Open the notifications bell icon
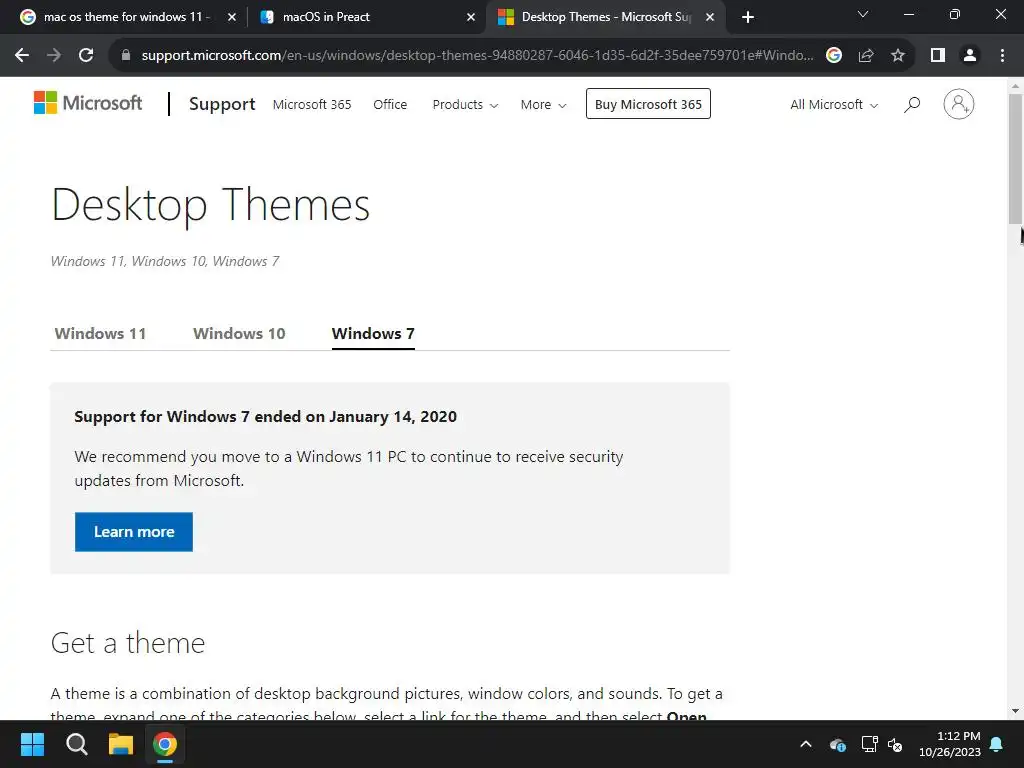The width and height of the screenshot is (1024, 768). pos(997,744)
